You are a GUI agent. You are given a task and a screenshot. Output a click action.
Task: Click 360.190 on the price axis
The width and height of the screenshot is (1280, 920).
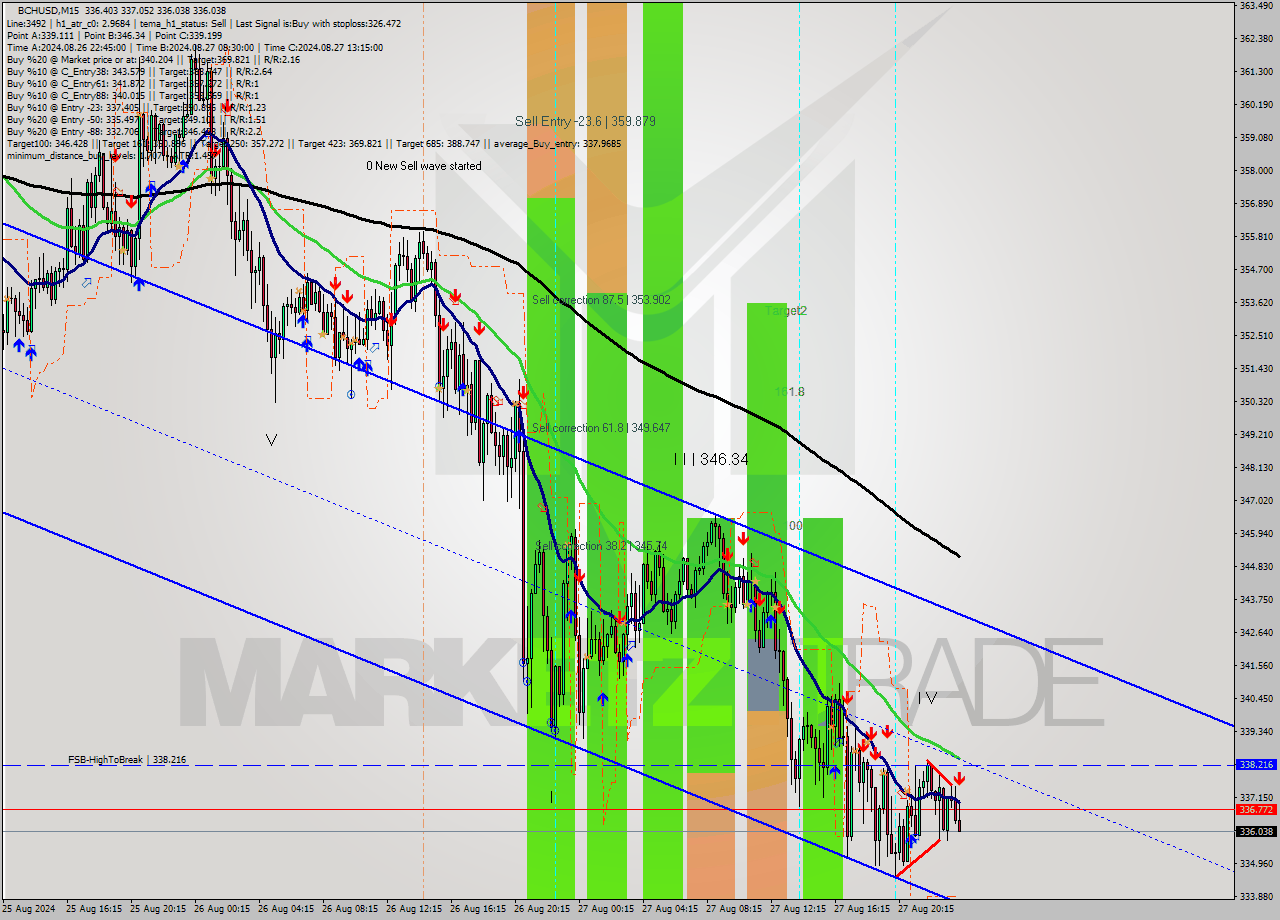[x=1256, y=105]
